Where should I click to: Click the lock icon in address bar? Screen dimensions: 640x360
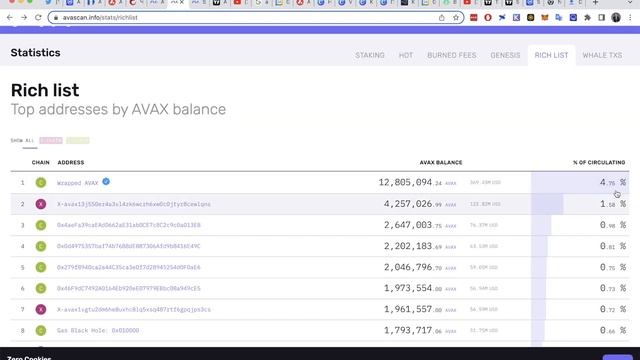click(x=56, y=18)
